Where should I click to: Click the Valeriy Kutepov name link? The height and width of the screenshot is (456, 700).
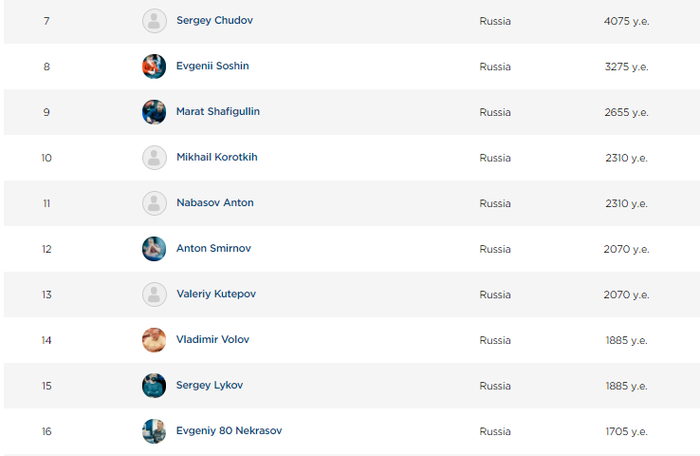[x=216, y=294]
